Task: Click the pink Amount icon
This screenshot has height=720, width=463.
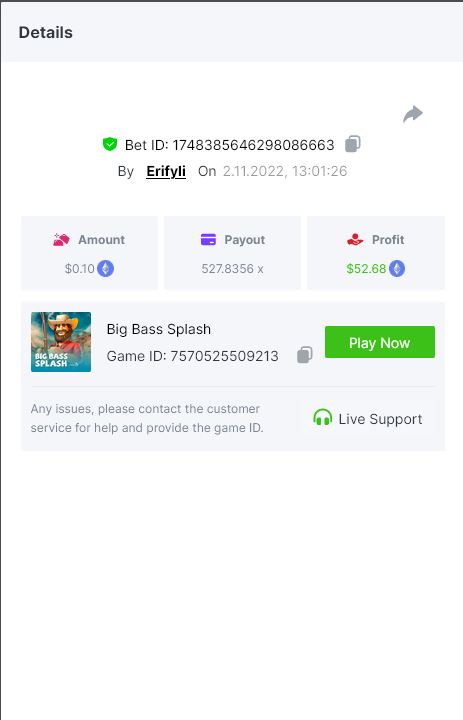Action: (61, 240)
